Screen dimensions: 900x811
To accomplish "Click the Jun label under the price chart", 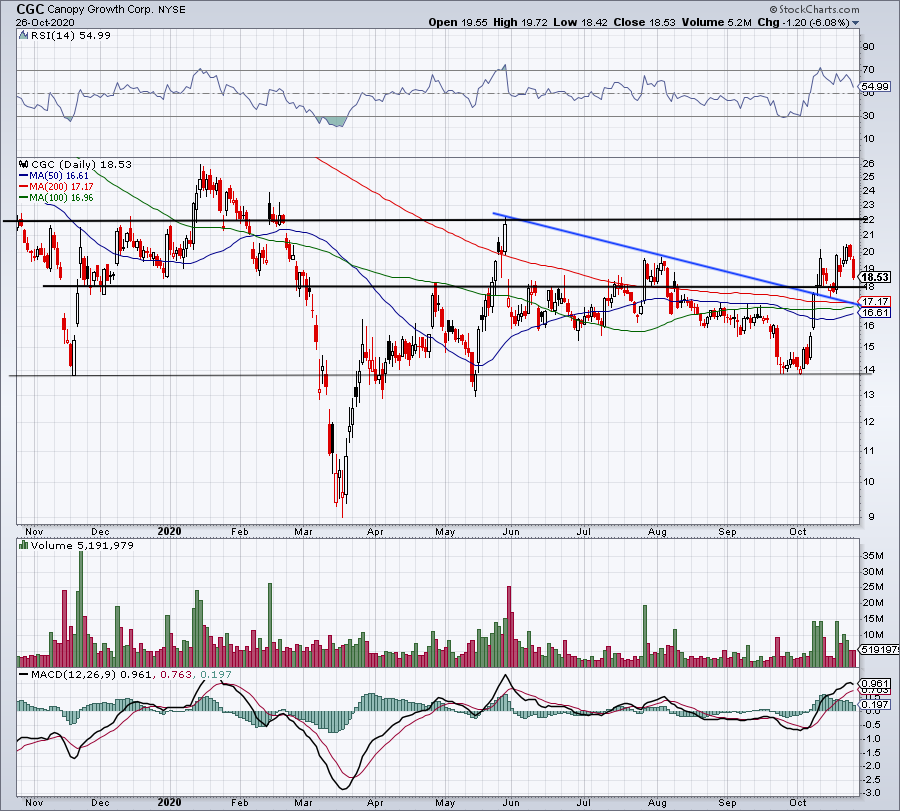I will (511, 531).
